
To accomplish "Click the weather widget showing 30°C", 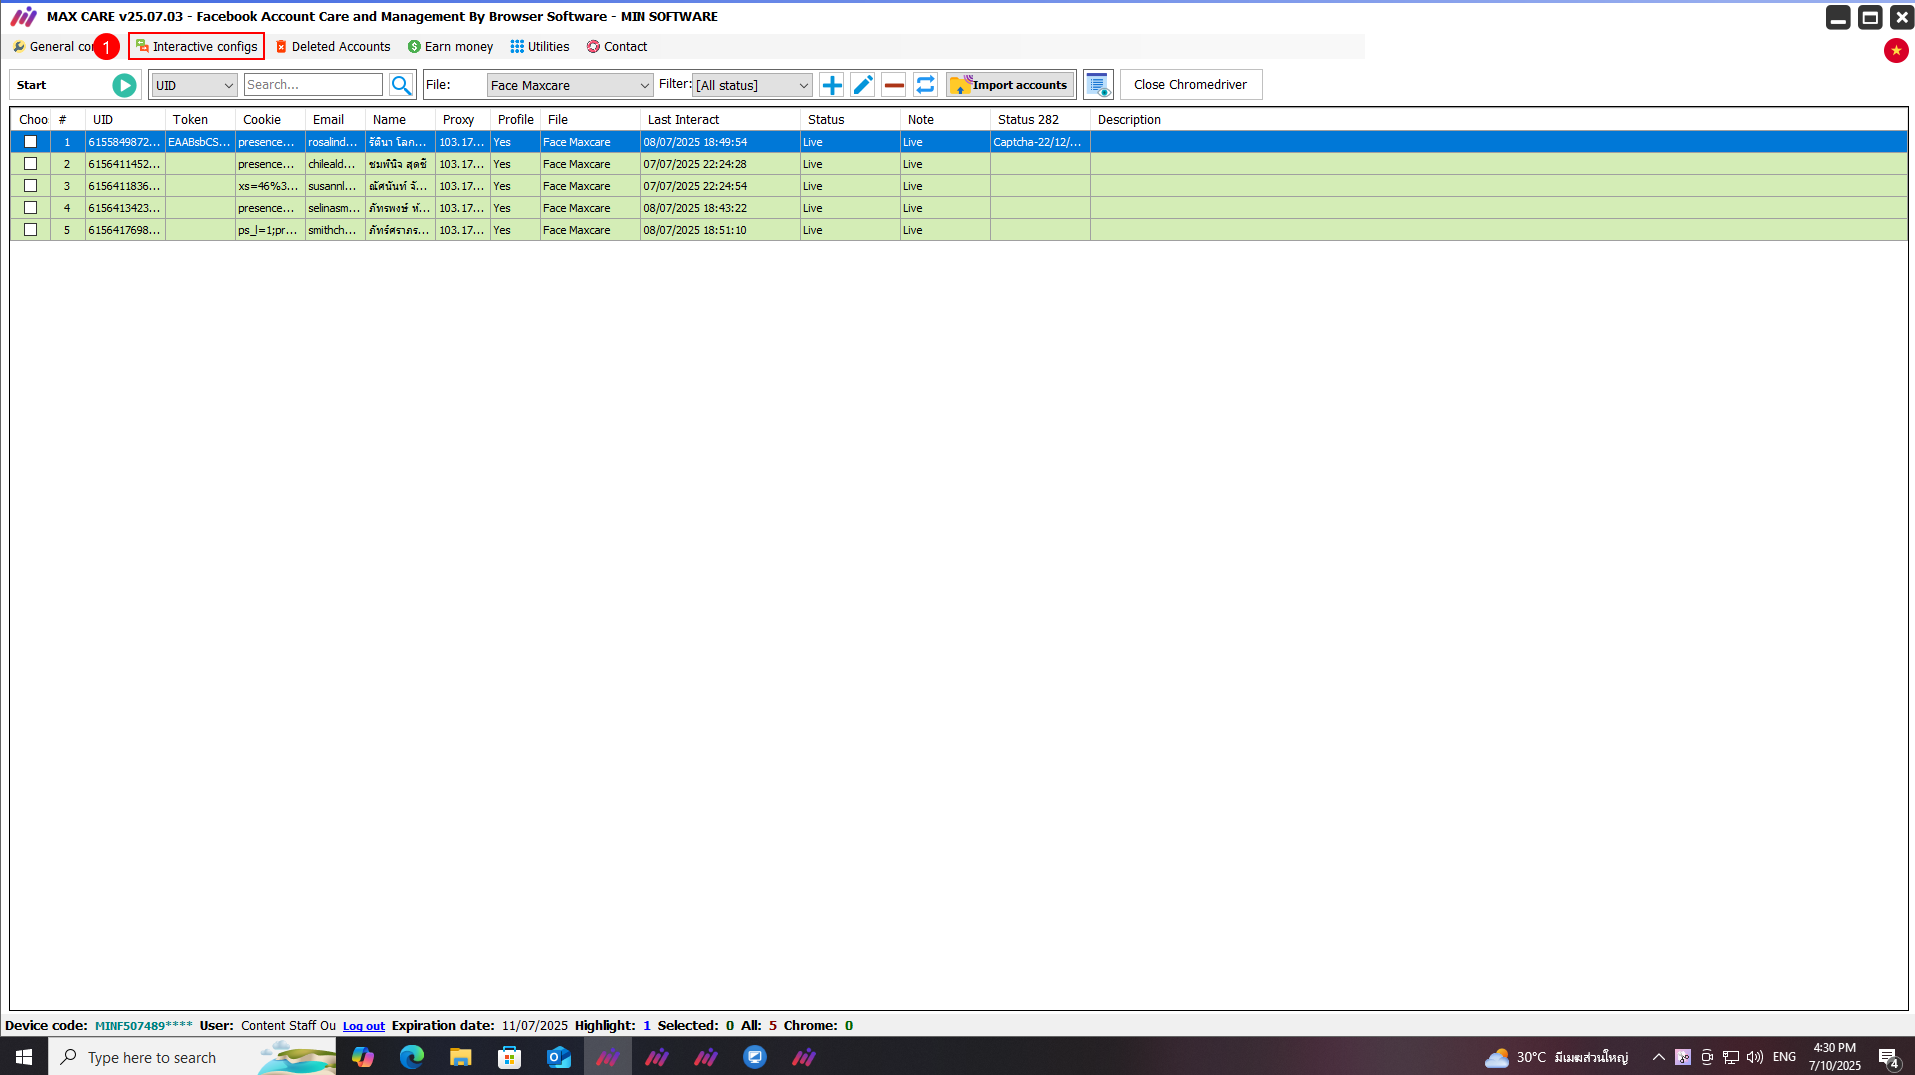I will (x=1556, y=1057).
